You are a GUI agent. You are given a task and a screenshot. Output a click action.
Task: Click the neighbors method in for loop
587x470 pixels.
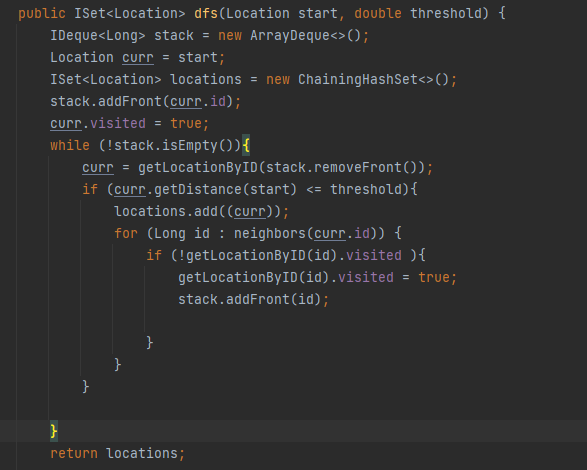(270, 233)
